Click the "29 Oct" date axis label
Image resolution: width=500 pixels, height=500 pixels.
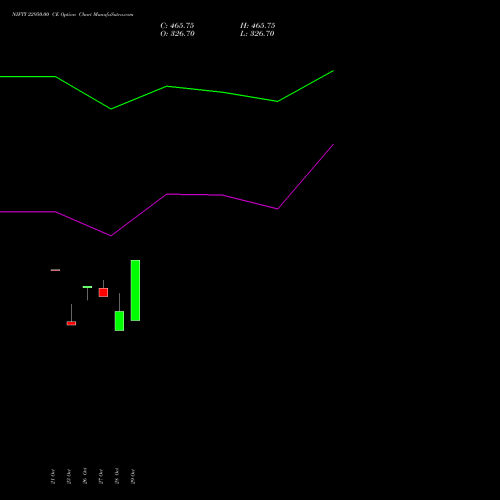(x=133, y=476)
